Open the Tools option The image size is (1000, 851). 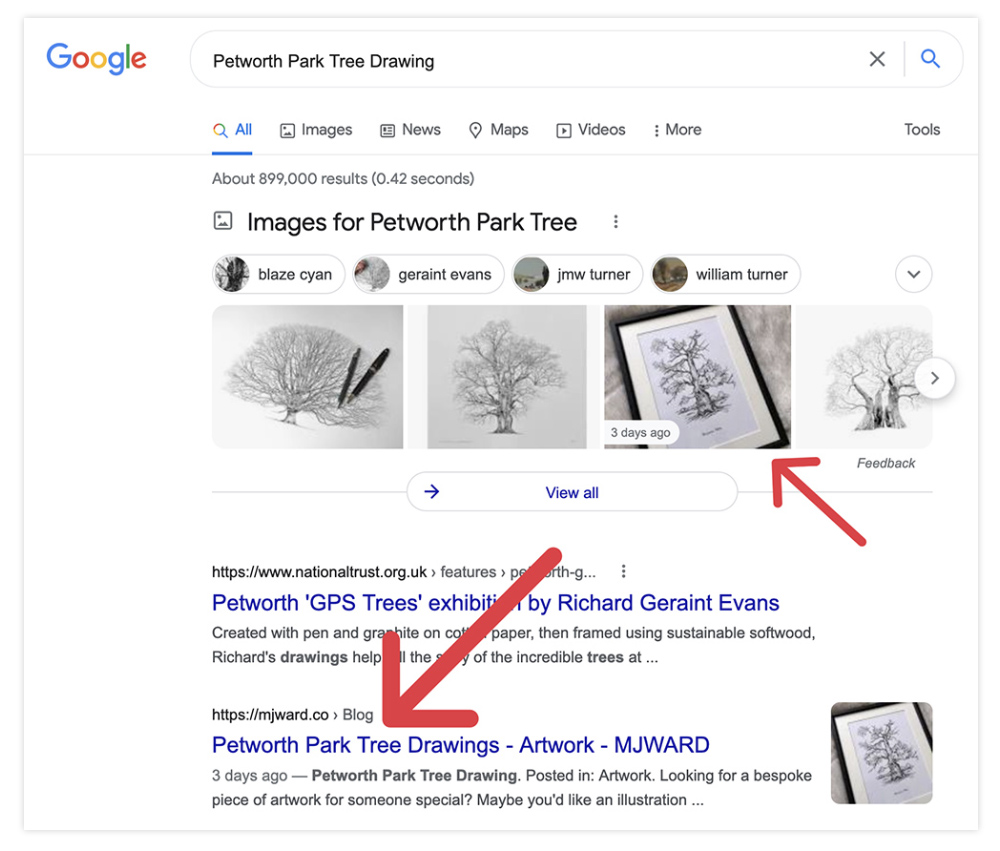tap(922, 130)
